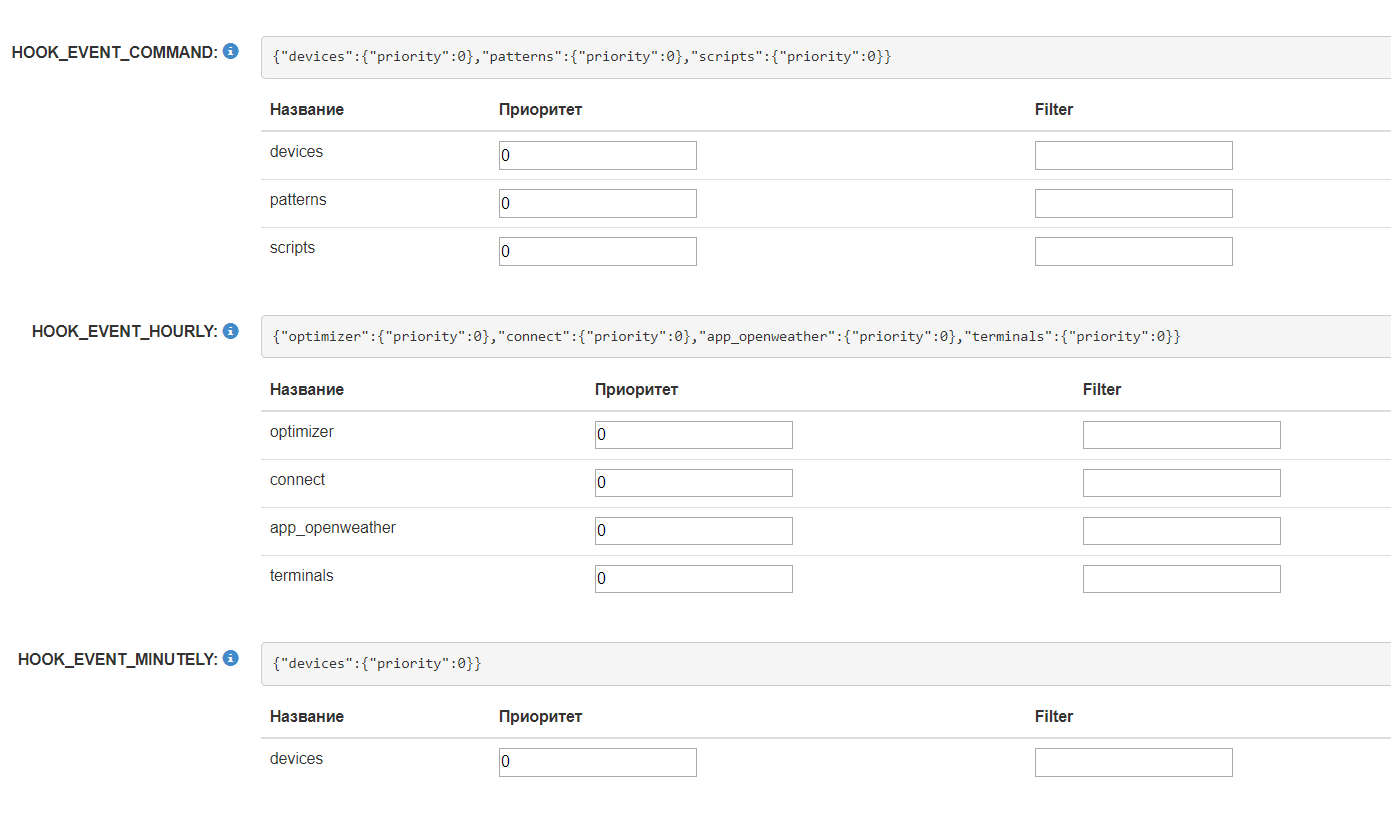
Task: Click info icon next to HOOK_EVENT_COMMAND
Action: click(x=231, y=51)
